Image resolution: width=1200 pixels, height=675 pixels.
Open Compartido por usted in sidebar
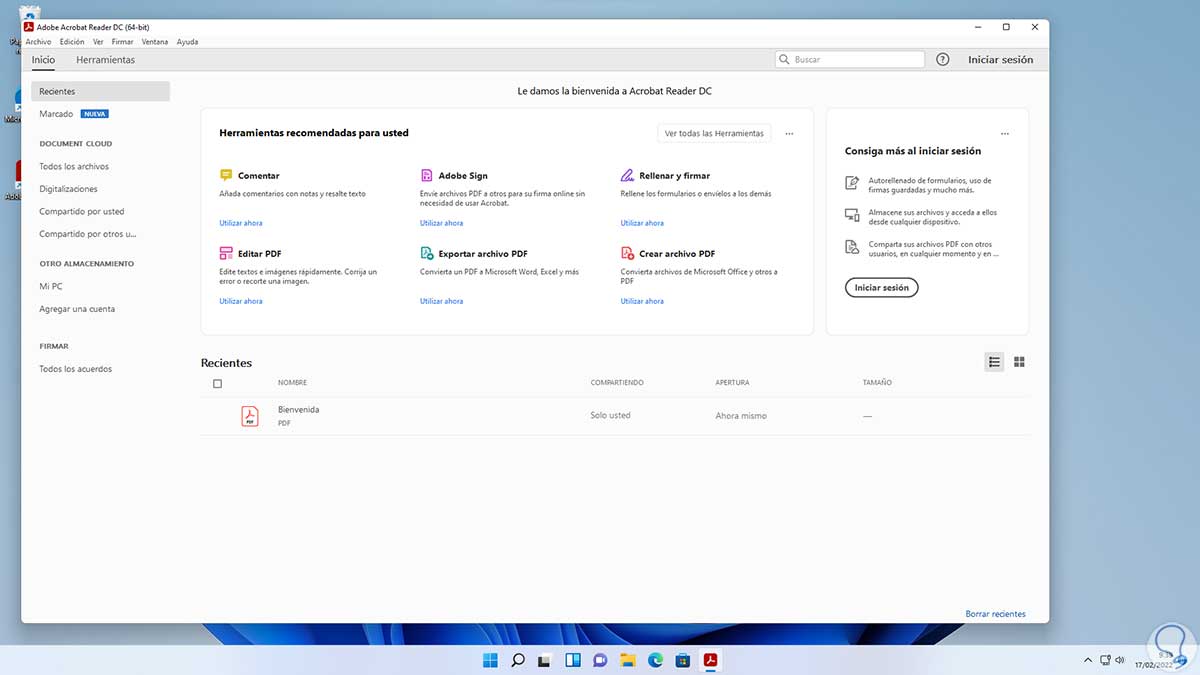tap(82, 212)
